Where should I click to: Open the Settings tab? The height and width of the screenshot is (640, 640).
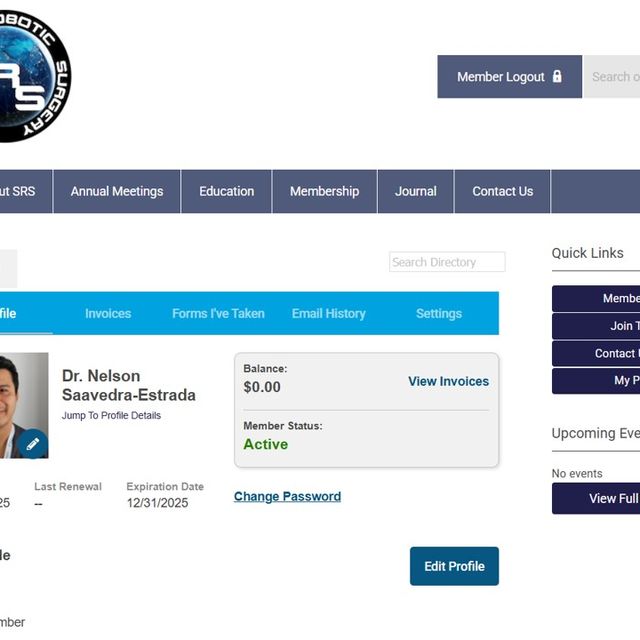(439, 314)
